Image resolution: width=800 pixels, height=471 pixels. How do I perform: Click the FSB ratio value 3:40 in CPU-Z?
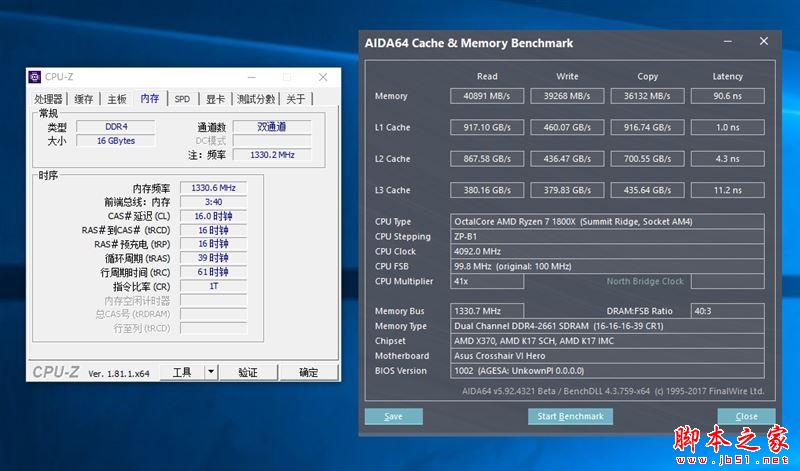click(x=213, y=202)
